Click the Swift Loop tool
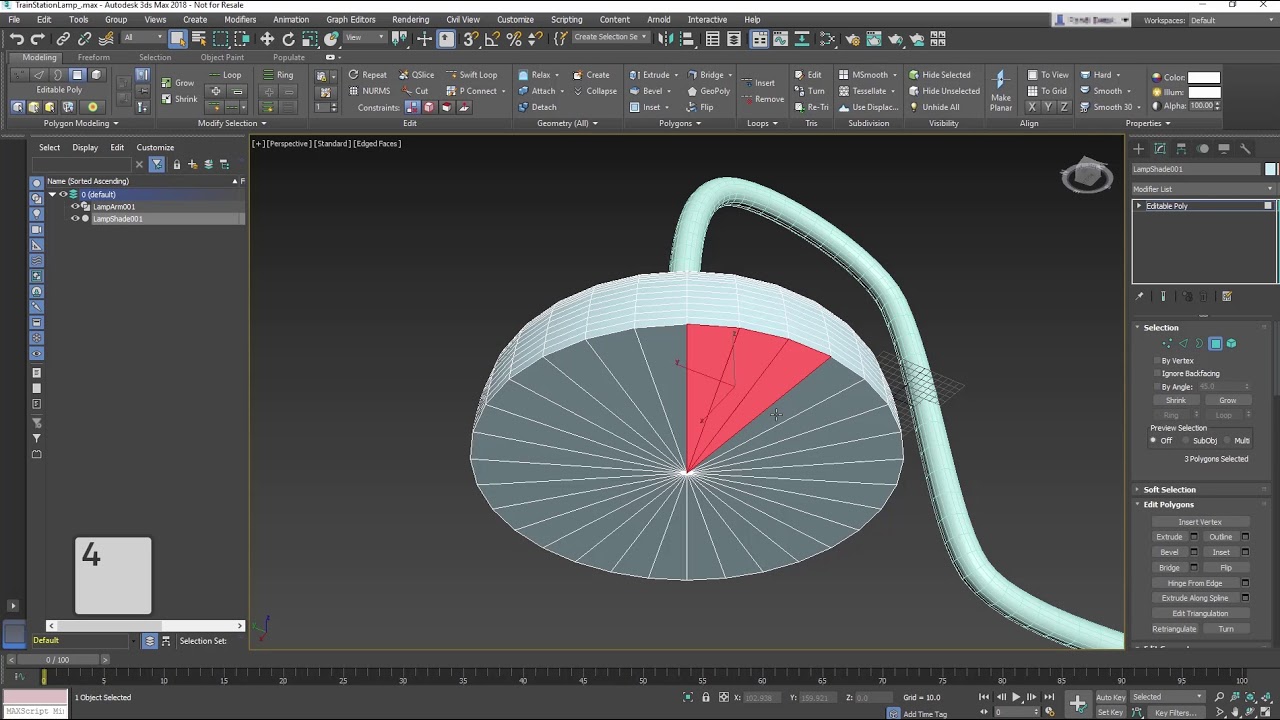 click(471, 75)
